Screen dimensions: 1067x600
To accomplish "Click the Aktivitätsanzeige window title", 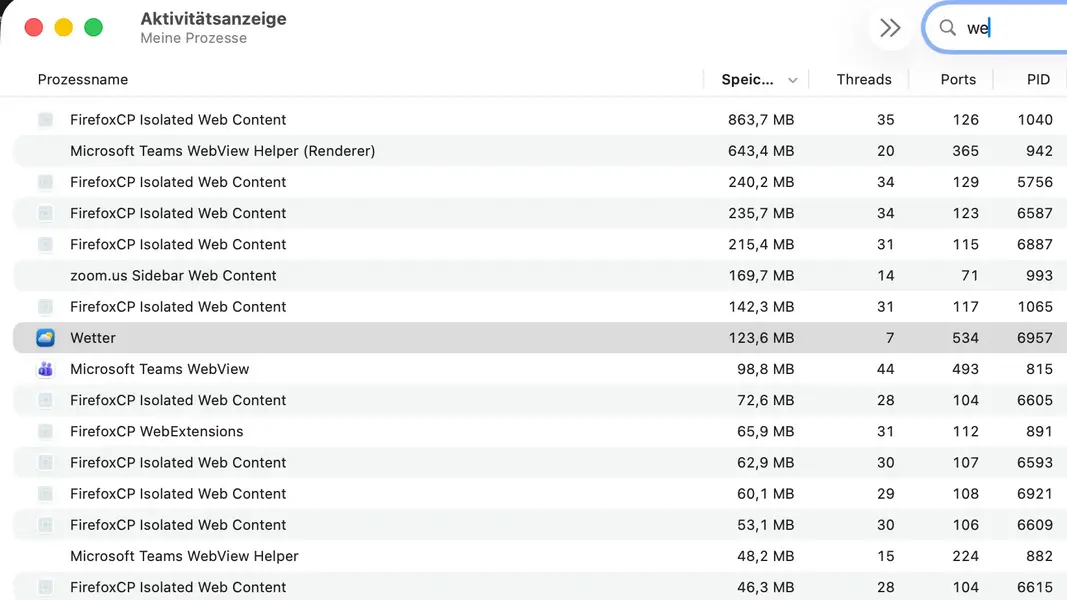I will 213,19.
